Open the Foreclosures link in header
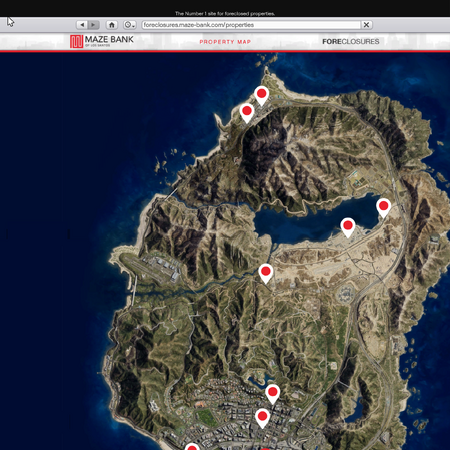 pyautogui.click(x=351, y=41)
